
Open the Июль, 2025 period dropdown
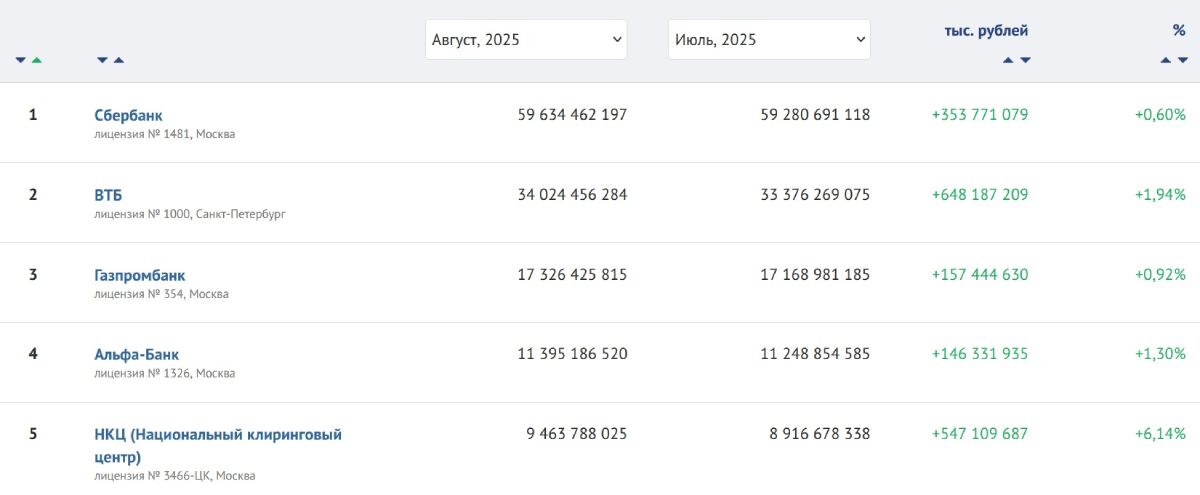(769, 40)
